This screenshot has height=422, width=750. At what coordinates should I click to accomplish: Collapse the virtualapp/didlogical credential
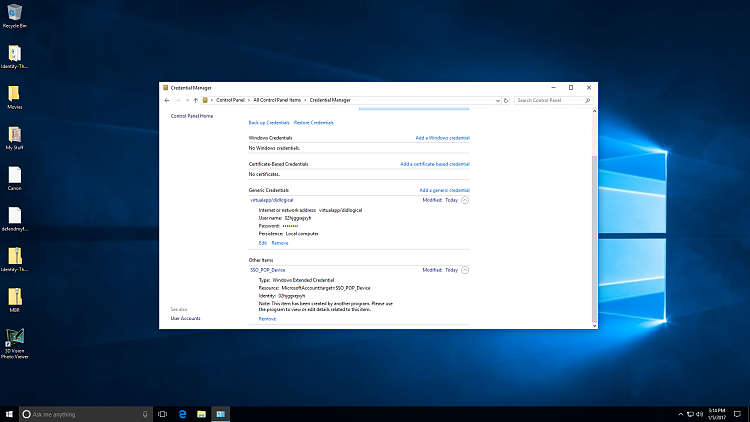tap(465, 200)
